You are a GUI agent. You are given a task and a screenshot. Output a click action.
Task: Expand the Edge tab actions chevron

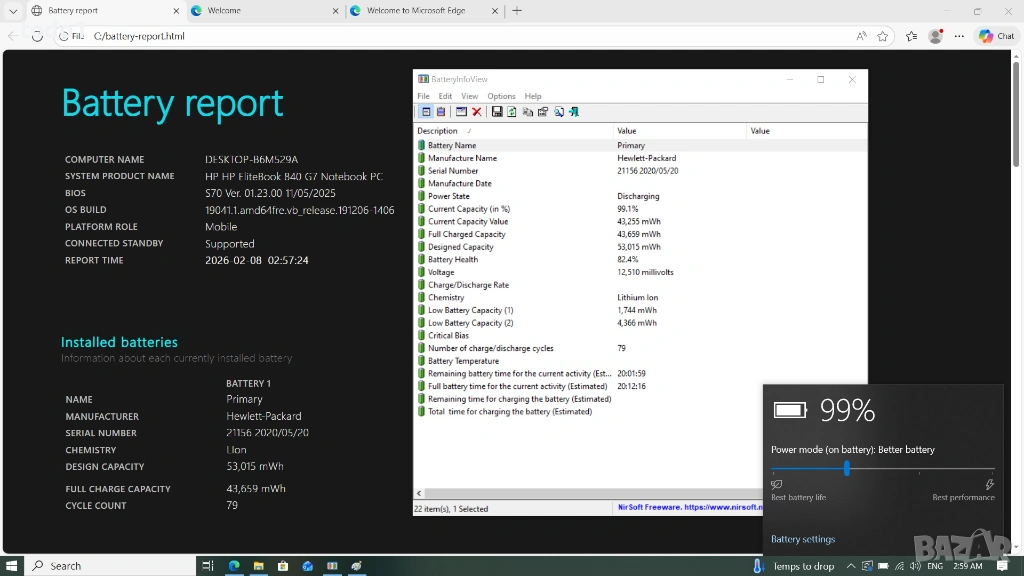(13, 11)
